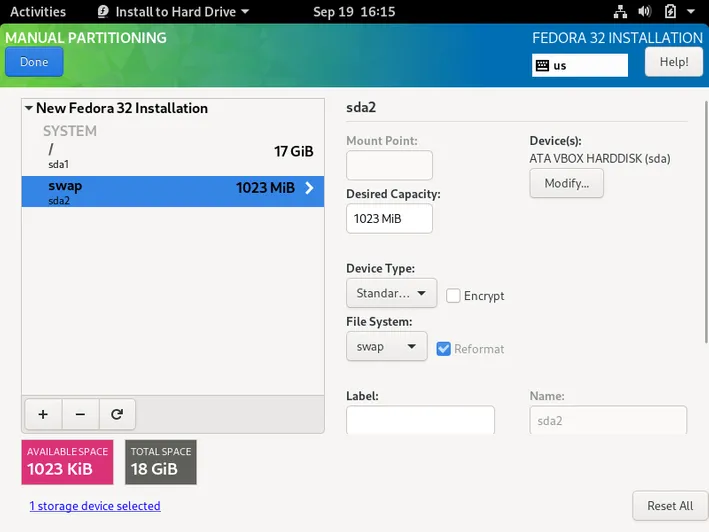Image resolution: width=709 pixels, height=532 pixels.
Task: Select the swap sda2 partition row
Action: [173, 192]
